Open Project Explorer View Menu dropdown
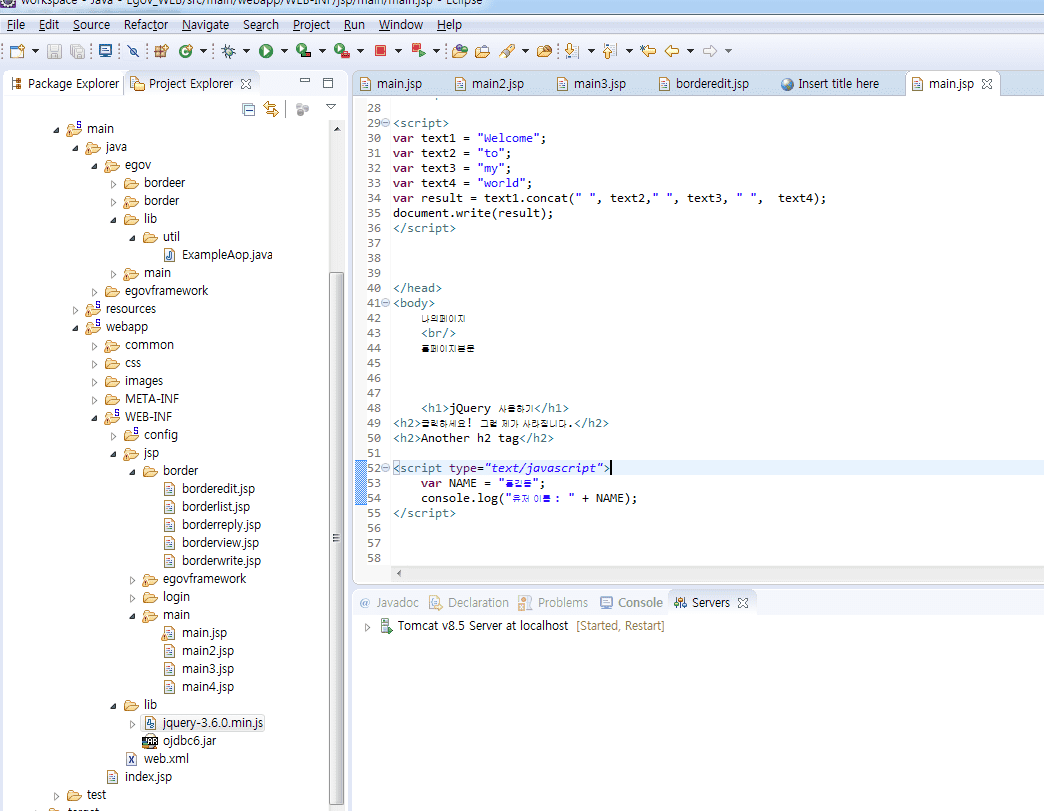 click(331, 108)
